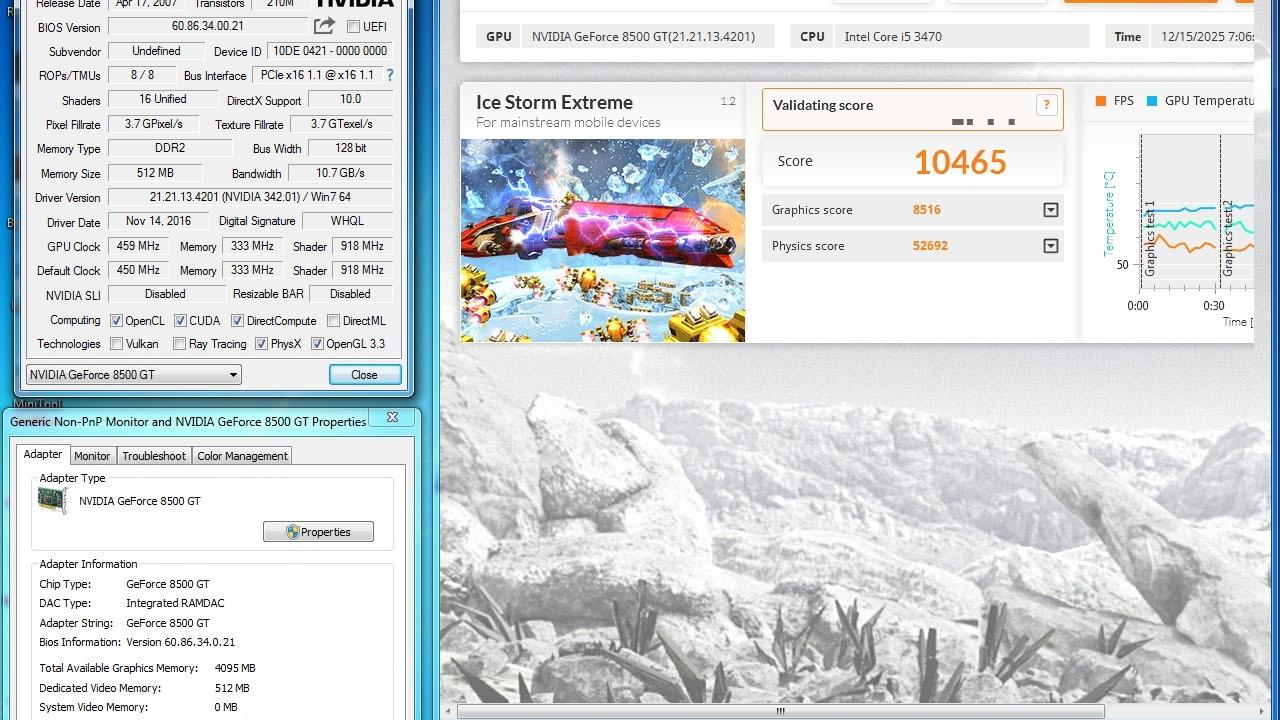Image resolution: width=1280 pixels, height=720 pixels.
Task: Click the BIOS export share icon
Action: coord(324,26)
